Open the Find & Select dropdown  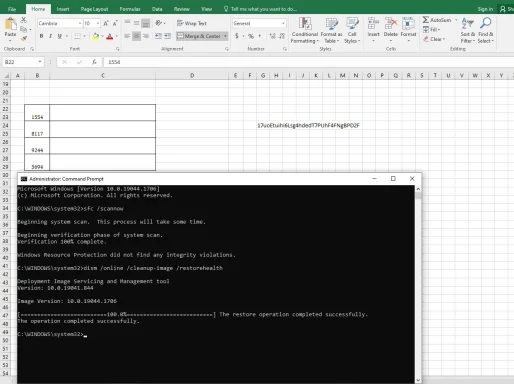tap(485, 30)
